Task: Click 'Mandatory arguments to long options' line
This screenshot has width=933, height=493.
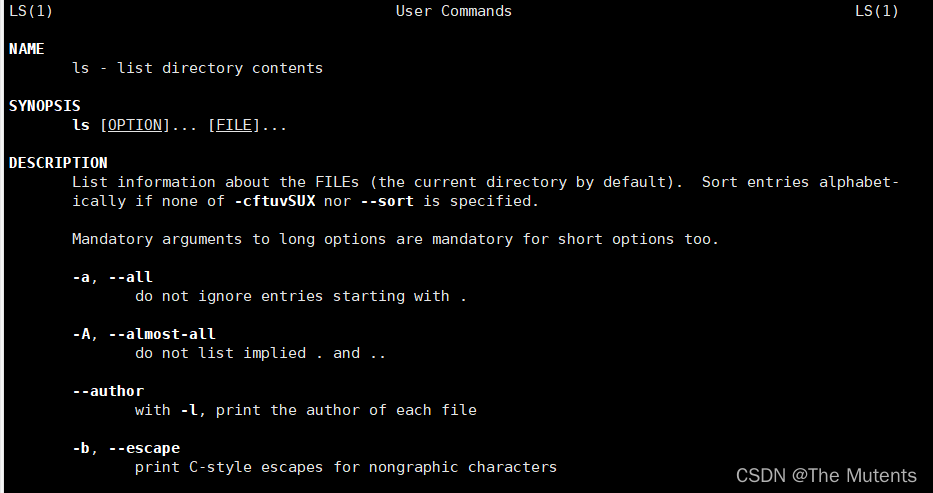Action: click(x=396, y=239)
